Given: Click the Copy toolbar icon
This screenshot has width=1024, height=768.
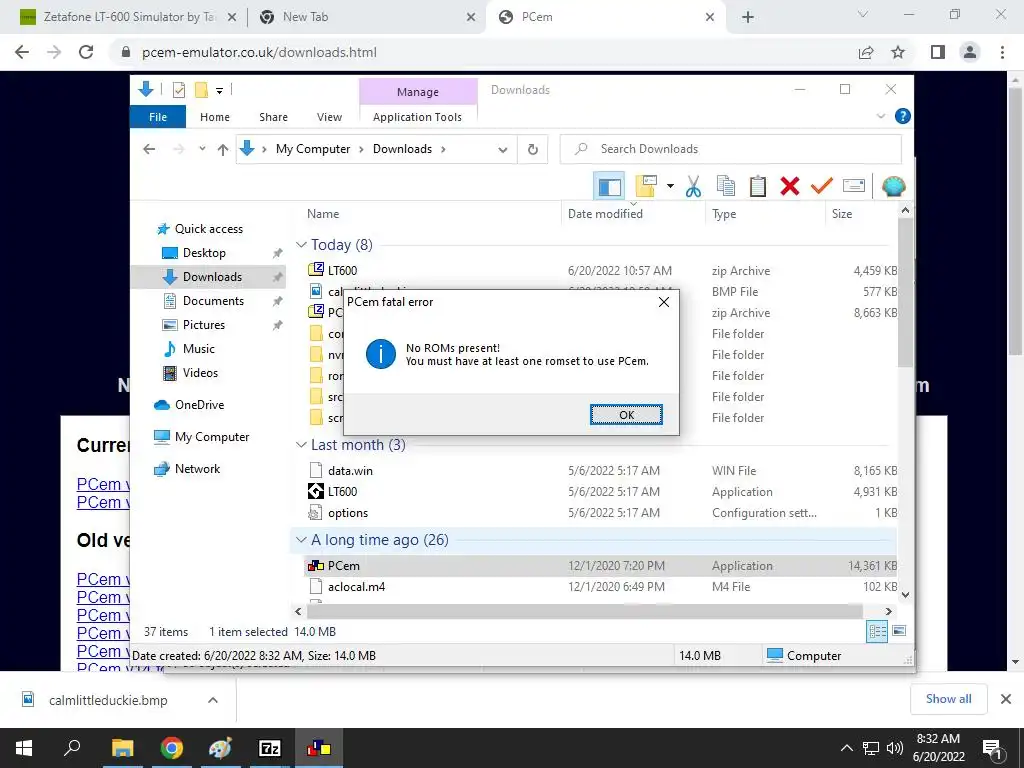Looking at the screenshot, I should (x=726, y=186).
